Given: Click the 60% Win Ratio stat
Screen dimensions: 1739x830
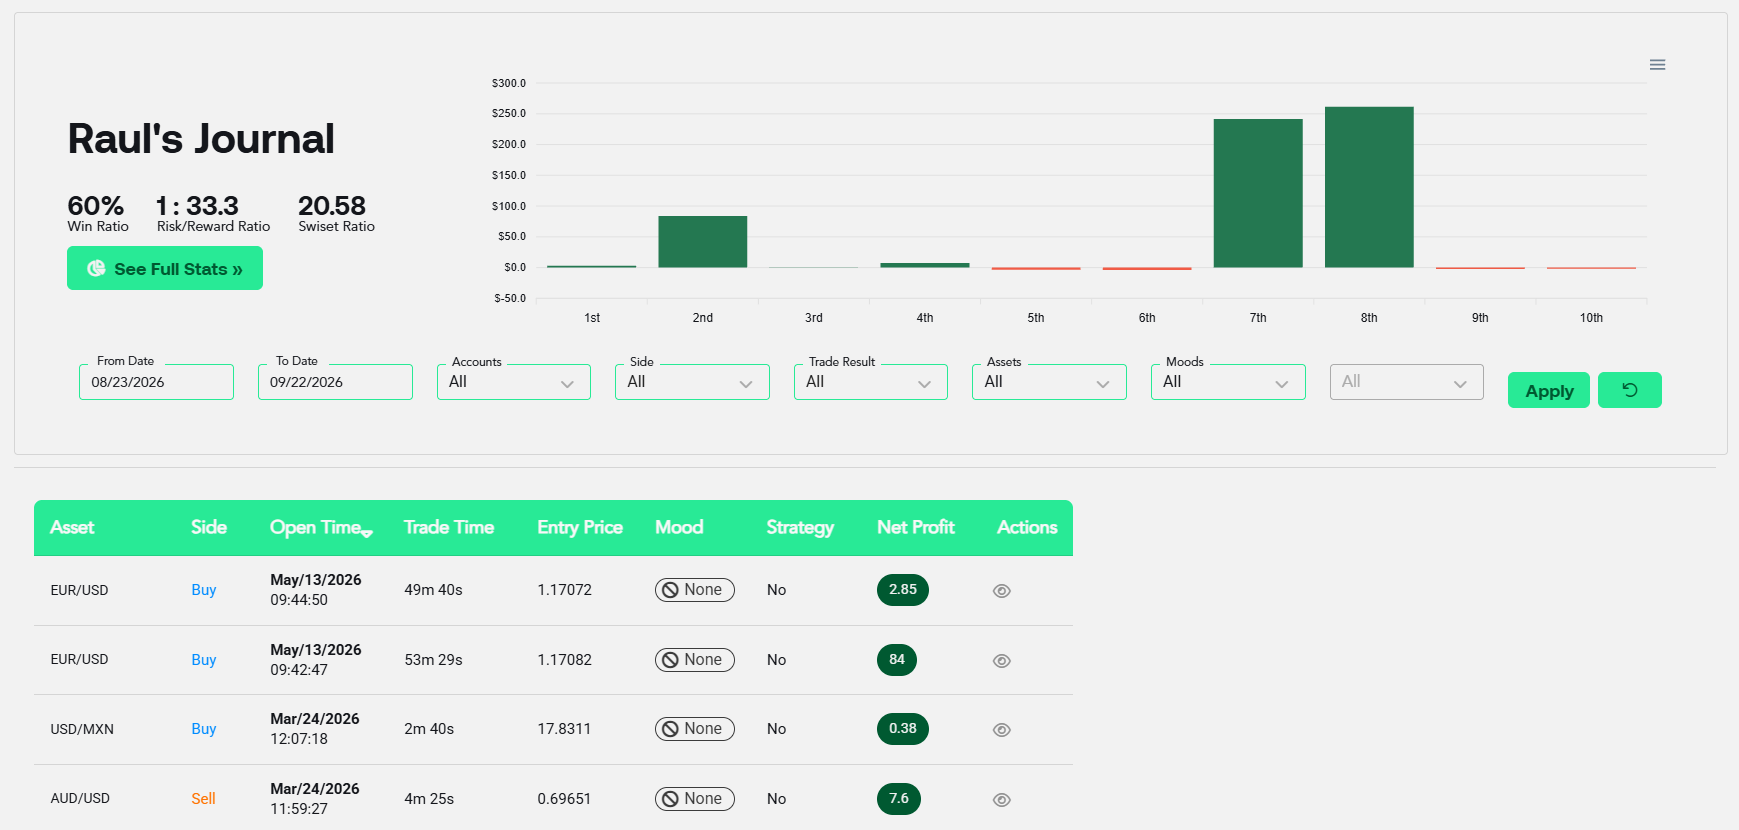Looking at the screenshot, I should point(98,213).
